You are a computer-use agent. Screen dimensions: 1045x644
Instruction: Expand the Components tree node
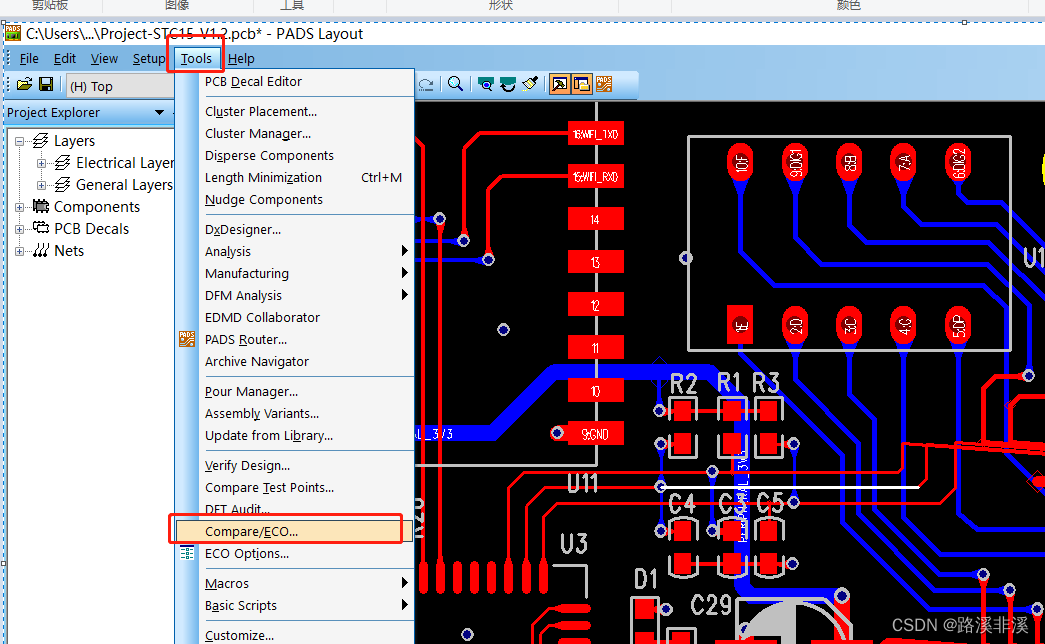(19, 207)
